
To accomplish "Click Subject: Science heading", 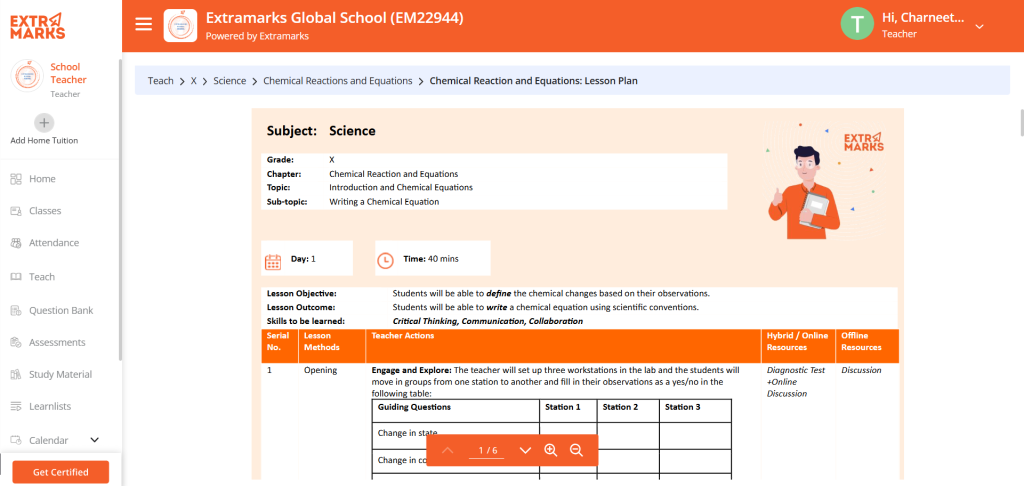I will (x=321, y=131).
